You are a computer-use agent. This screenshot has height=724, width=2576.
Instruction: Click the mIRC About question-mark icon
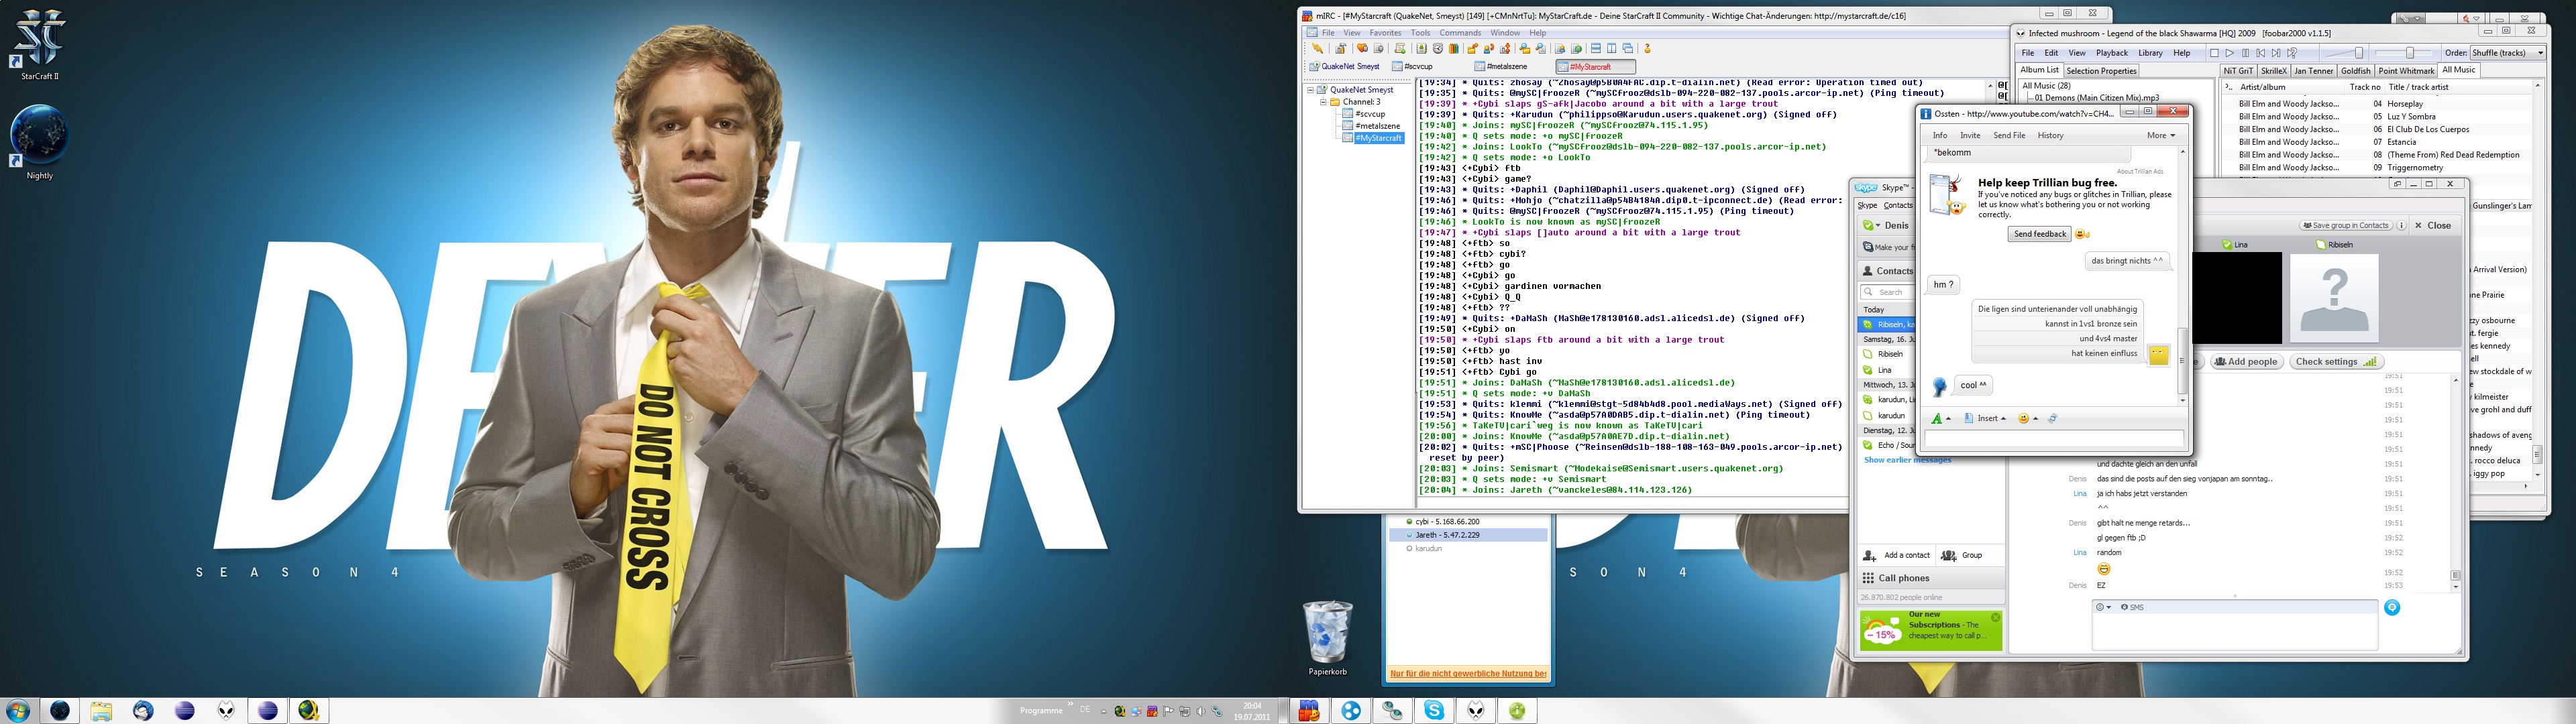pyautogui.click(x=1648, y=48)
